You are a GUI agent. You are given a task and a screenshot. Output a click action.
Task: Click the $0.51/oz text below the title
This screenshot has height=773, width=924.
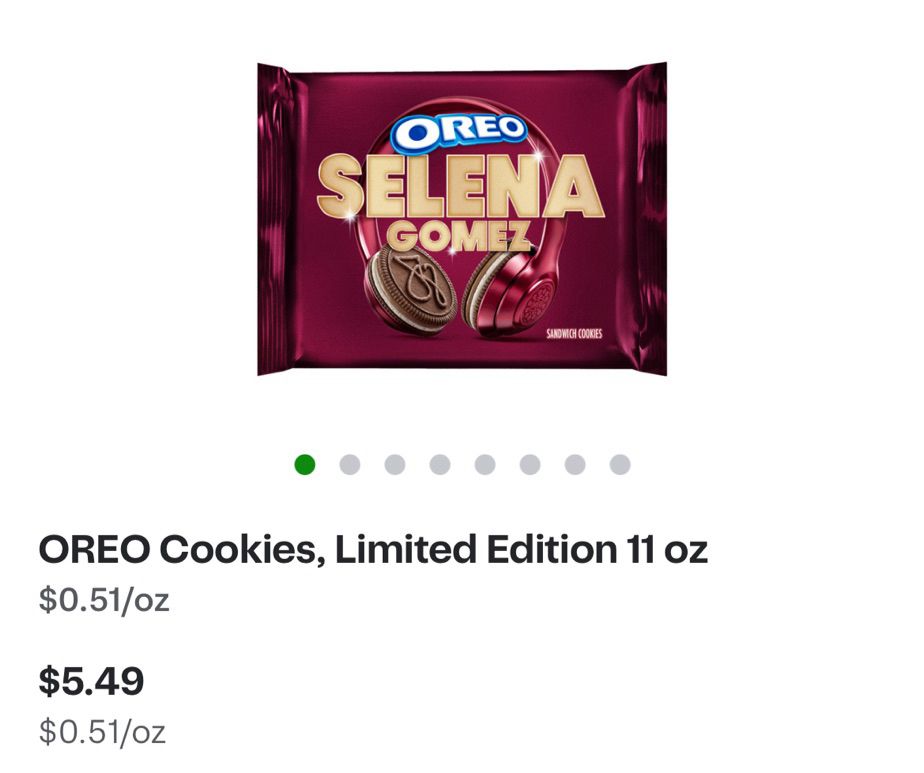[x=103, y=600]
